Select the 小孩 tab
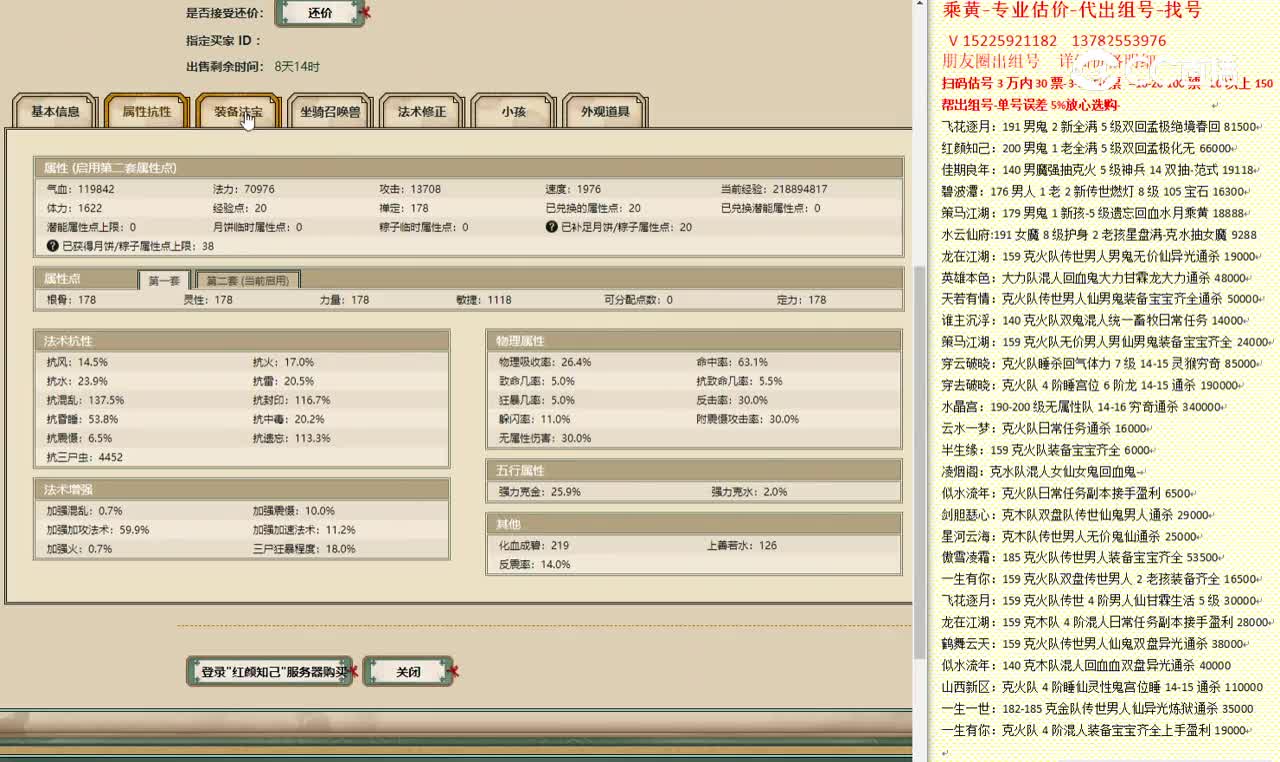This screenshot has height=762, width=1280. [x=514, y=112]
